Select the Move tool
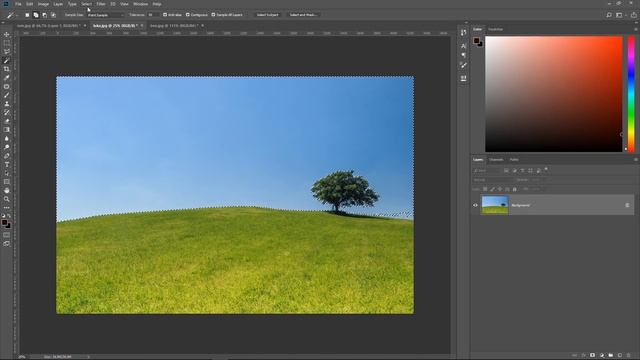 pos(7,34)
